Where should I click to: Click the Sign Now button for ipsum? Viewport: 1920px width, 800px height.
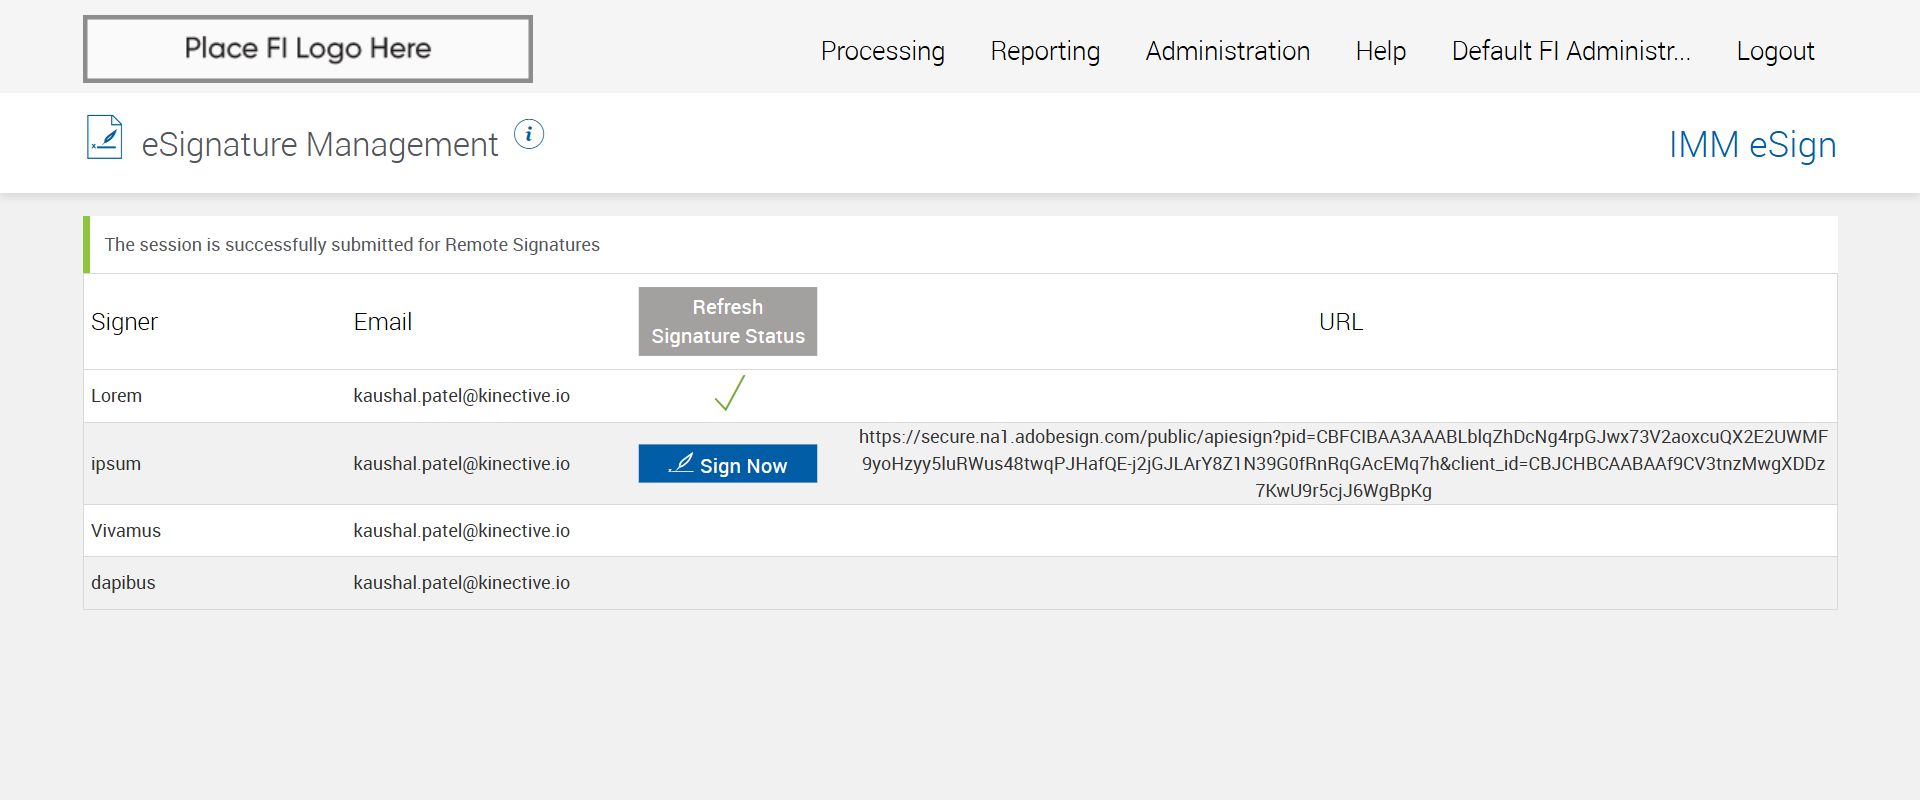(728, 464)
